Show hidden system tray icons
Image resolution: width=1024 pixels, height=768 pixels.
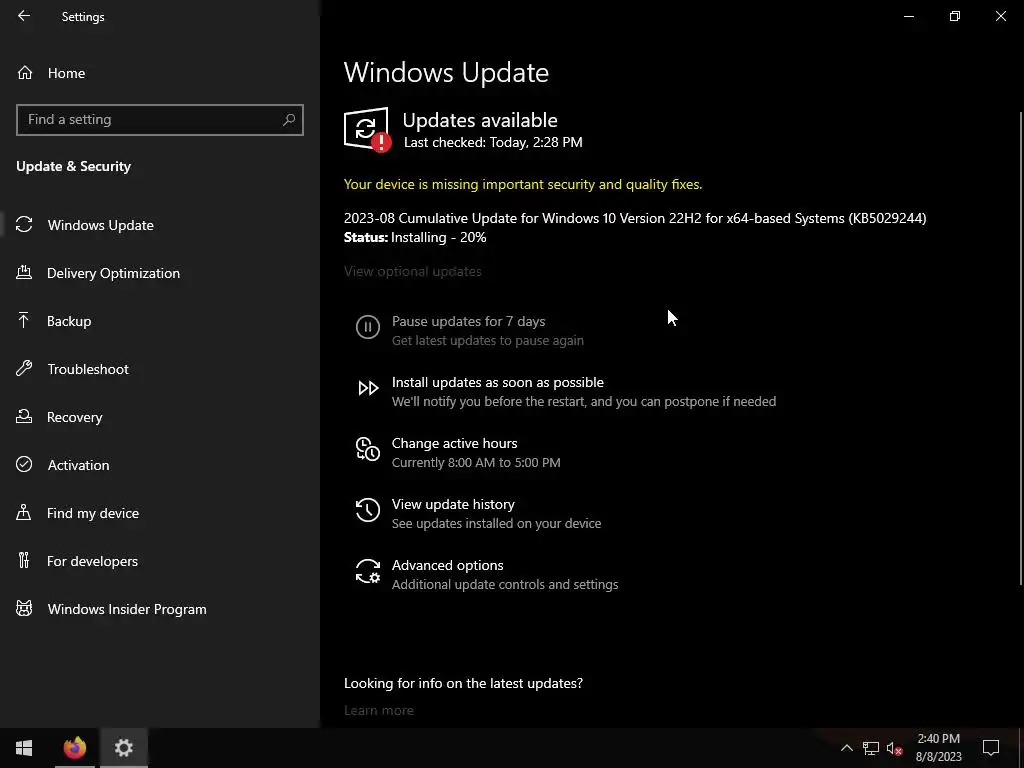coord(846,748)
